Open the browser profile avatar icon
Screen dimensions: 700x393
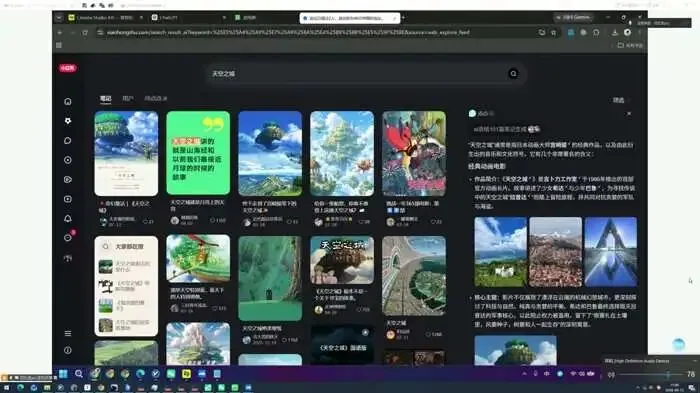tap(627, 33)
